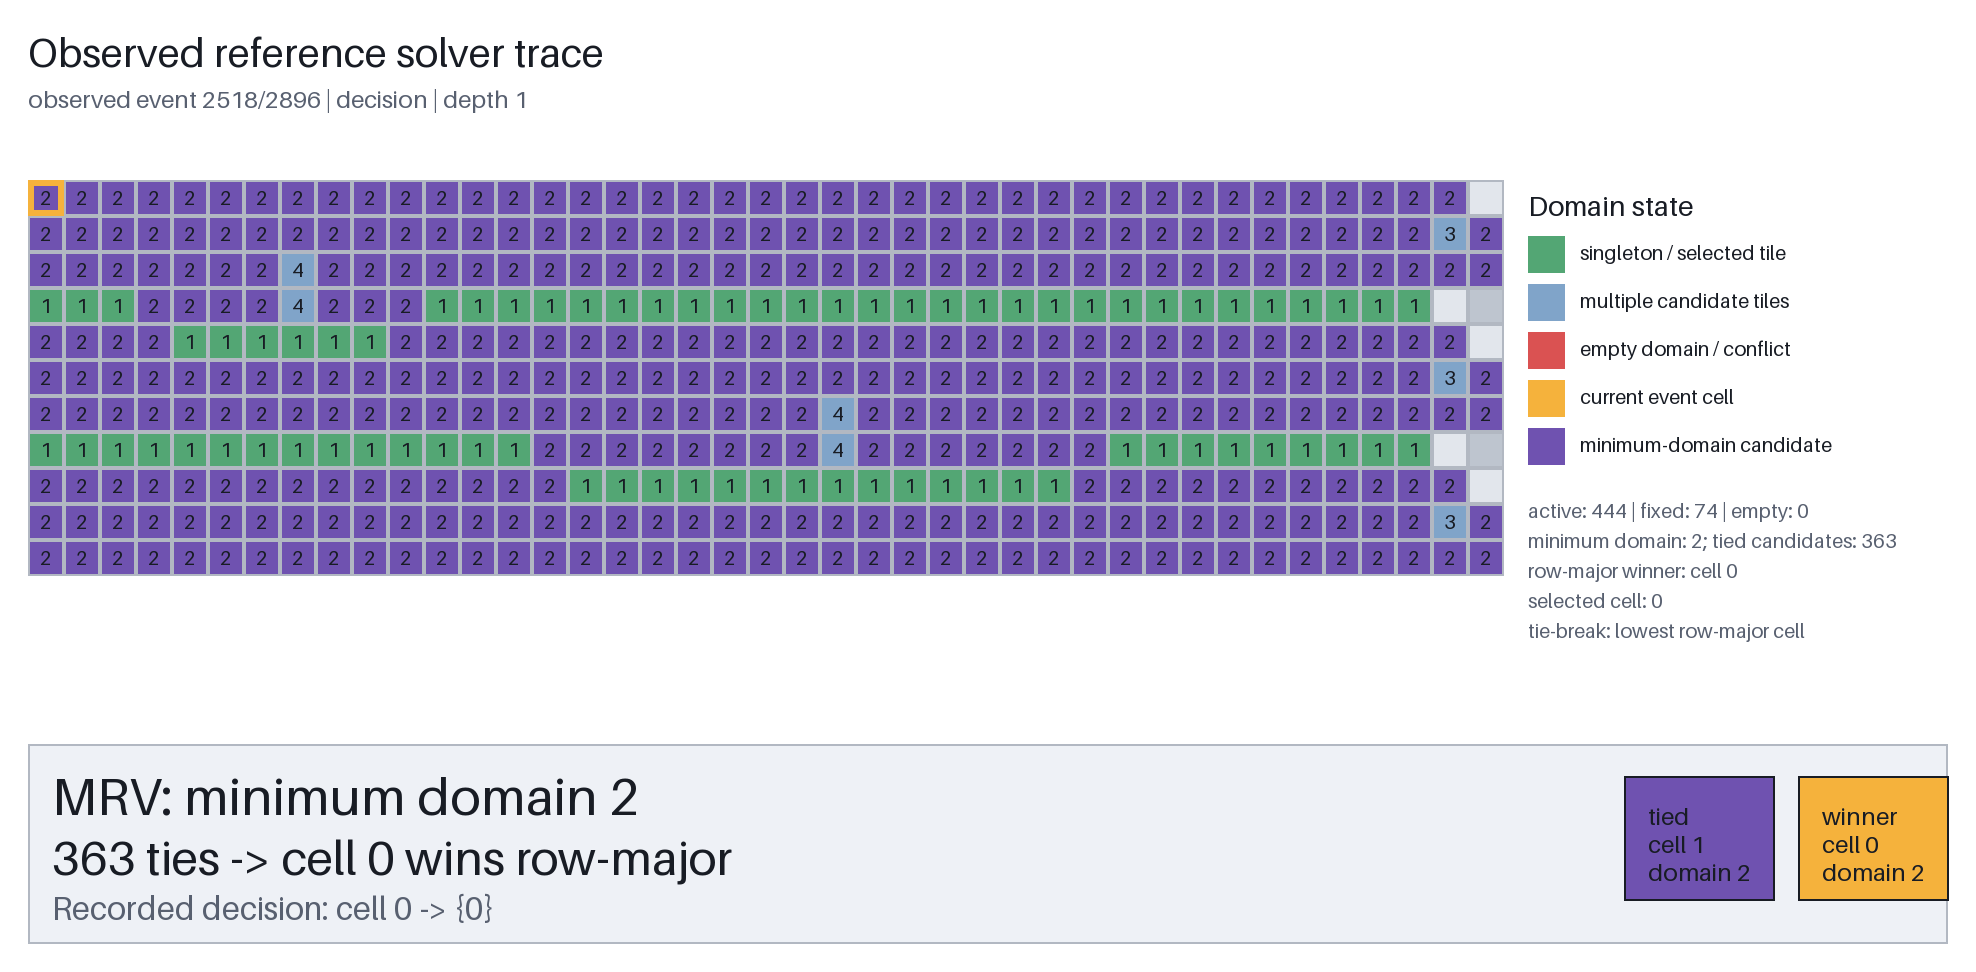Click the Observed reference solver trace title
The width and height of the screenshot is (1976, 972).
[x=316, y=54]
